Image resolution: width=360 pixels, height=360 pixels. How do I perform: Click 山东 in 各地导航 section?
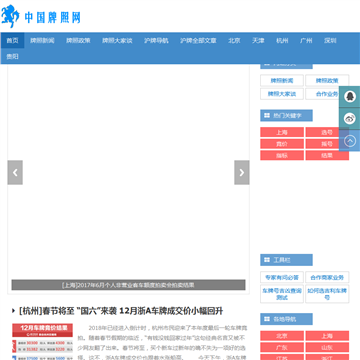(x=327, y=347)
